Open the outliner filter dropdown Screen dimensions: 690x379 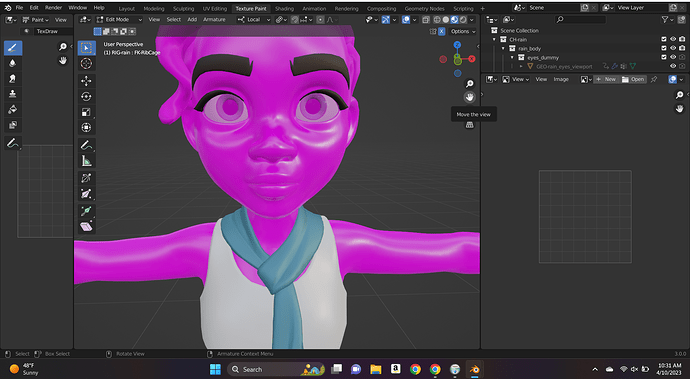click(667, 19)
